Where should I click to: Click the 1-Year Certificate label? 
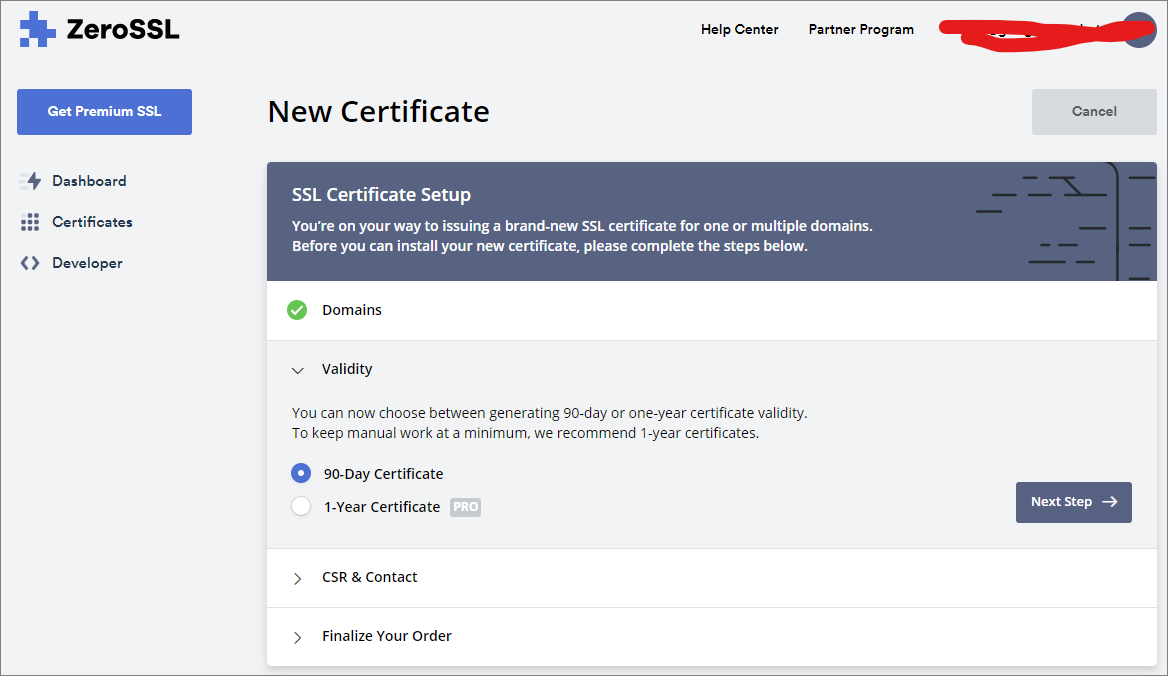[382, 507]
